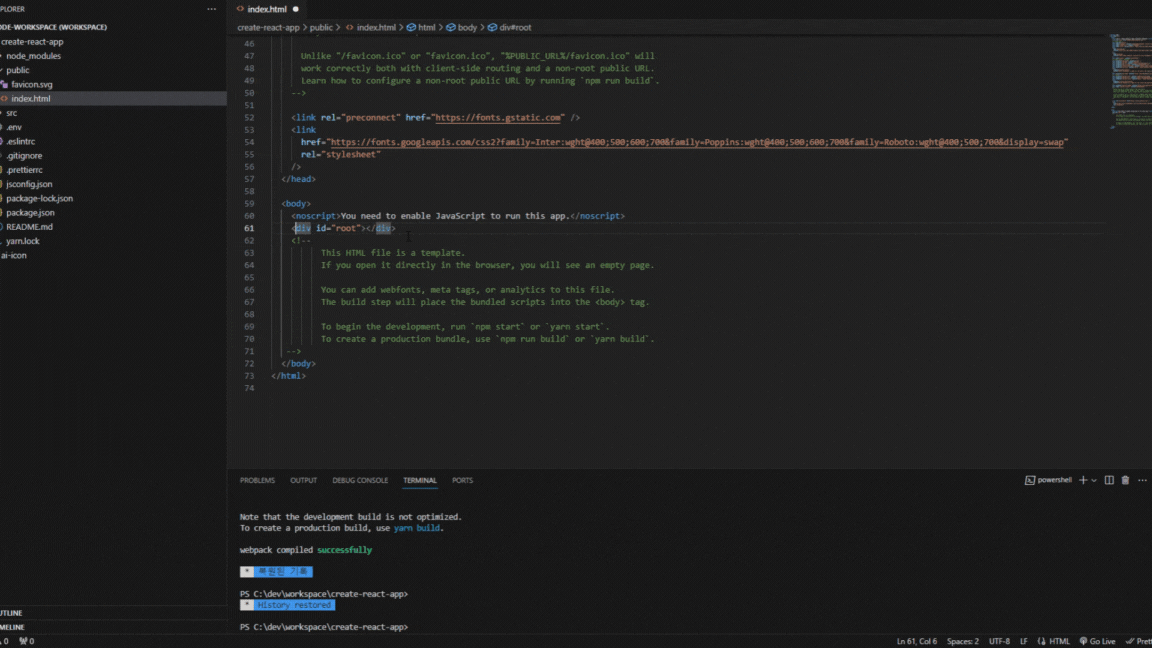Expand the ai-icon folder
This screenshot has width=1152, height=648.
14,256
